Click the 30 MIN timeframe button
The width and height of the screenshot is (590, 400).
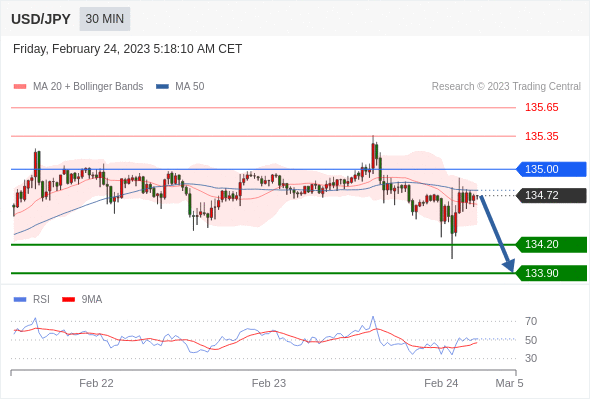pos(105,19)
